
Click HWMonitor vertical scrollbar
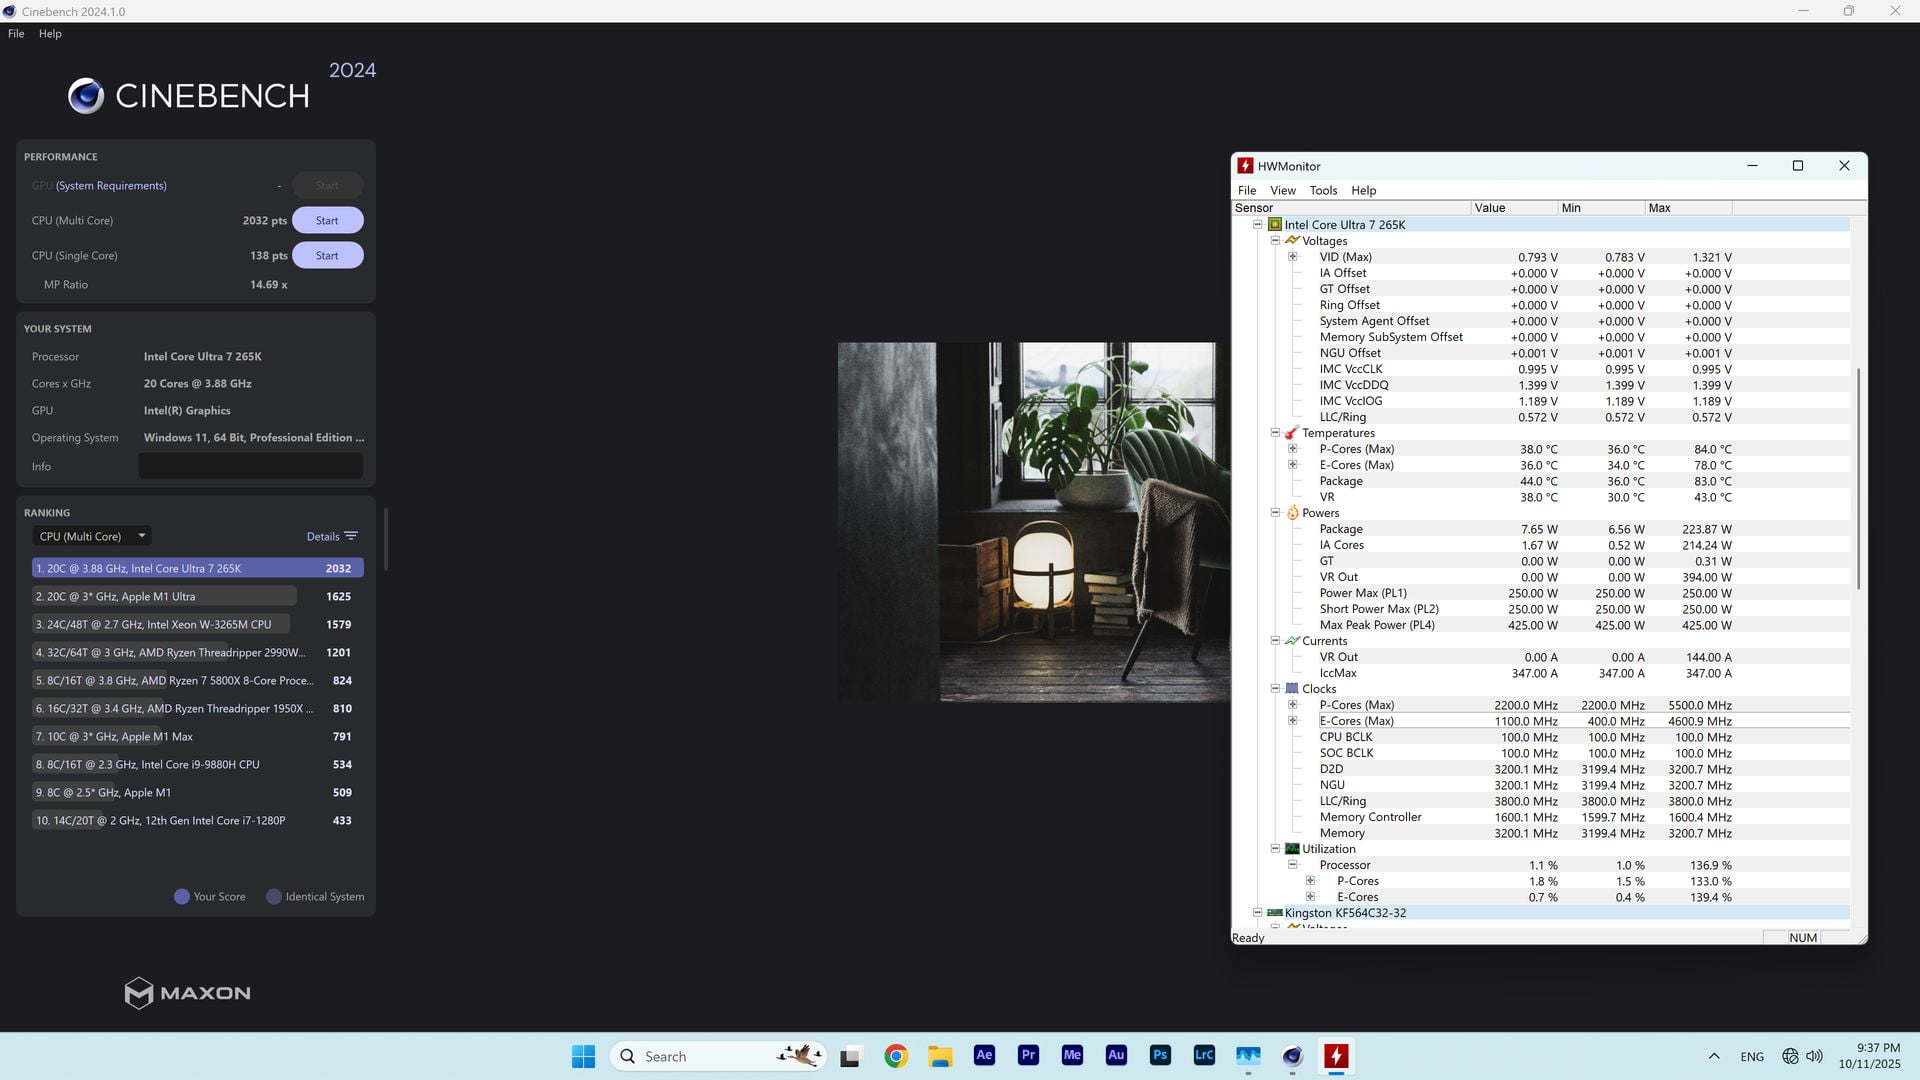click(x=1858, y=478)
